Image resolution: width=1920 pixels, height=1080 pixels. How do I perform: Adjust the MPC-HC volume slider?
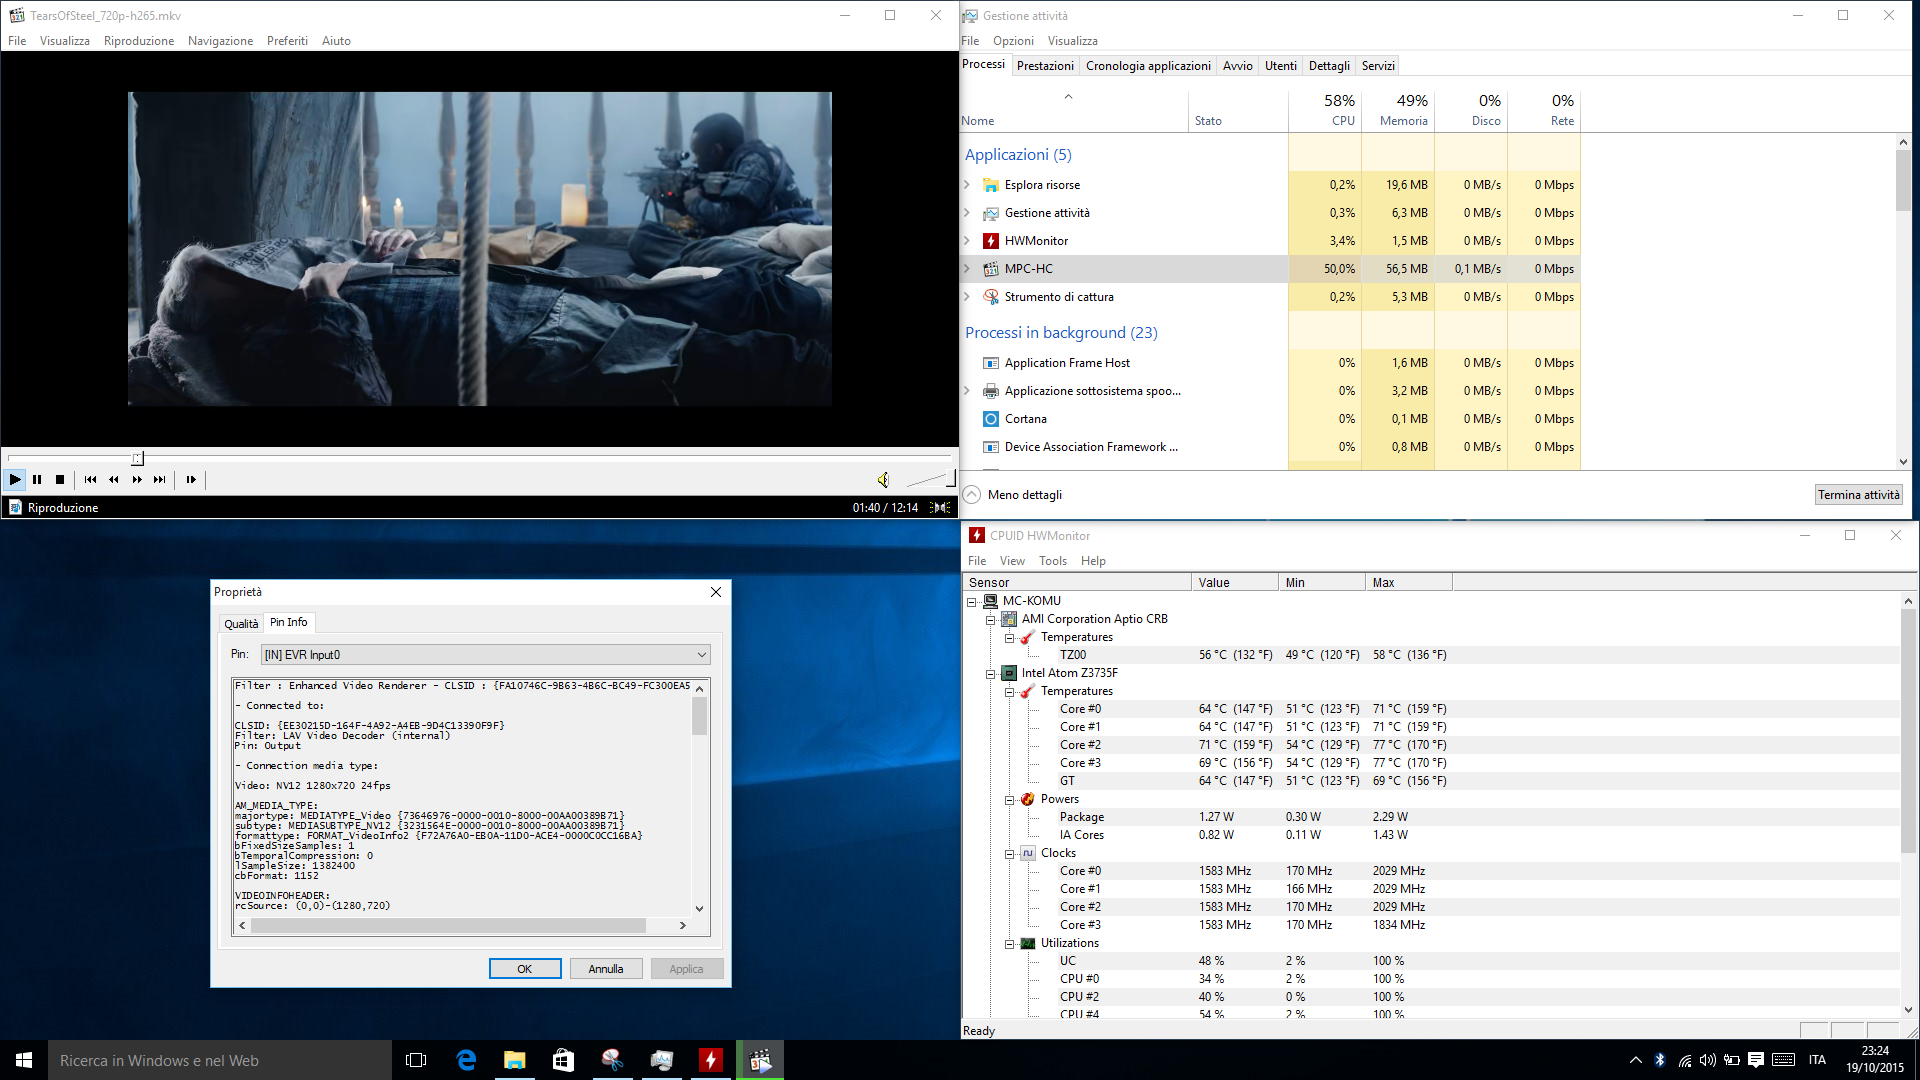pos(930,480)
